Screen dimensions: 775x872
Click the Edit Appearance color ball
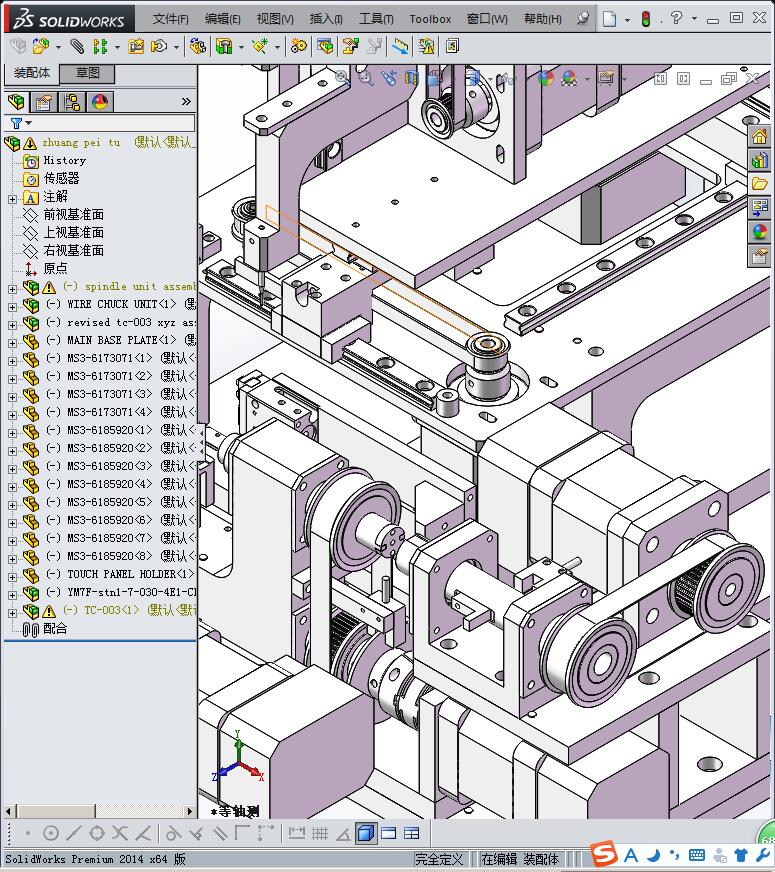[x=545, y=78]
